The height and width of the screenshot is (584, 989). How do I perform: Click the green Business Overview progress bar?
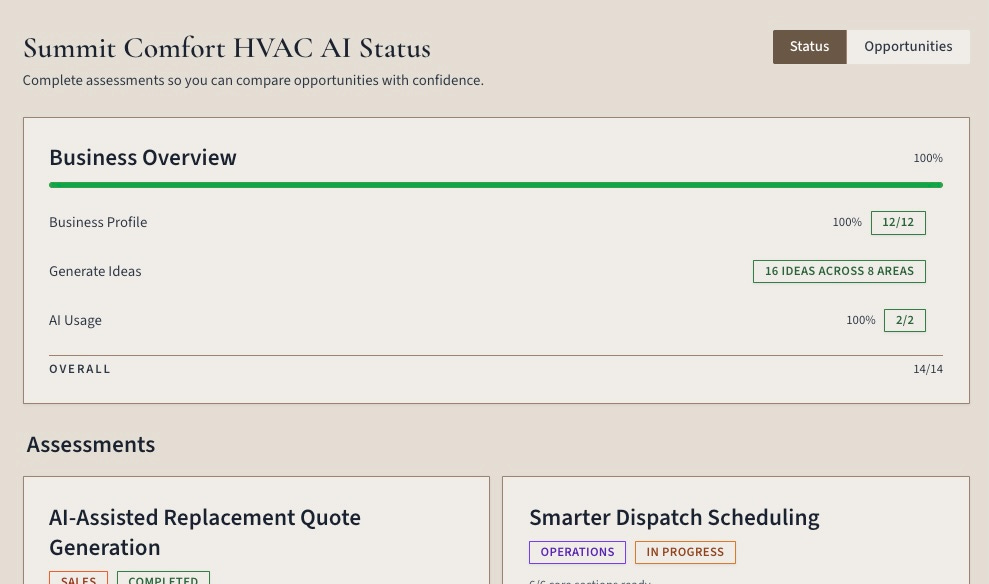[496, 185]
